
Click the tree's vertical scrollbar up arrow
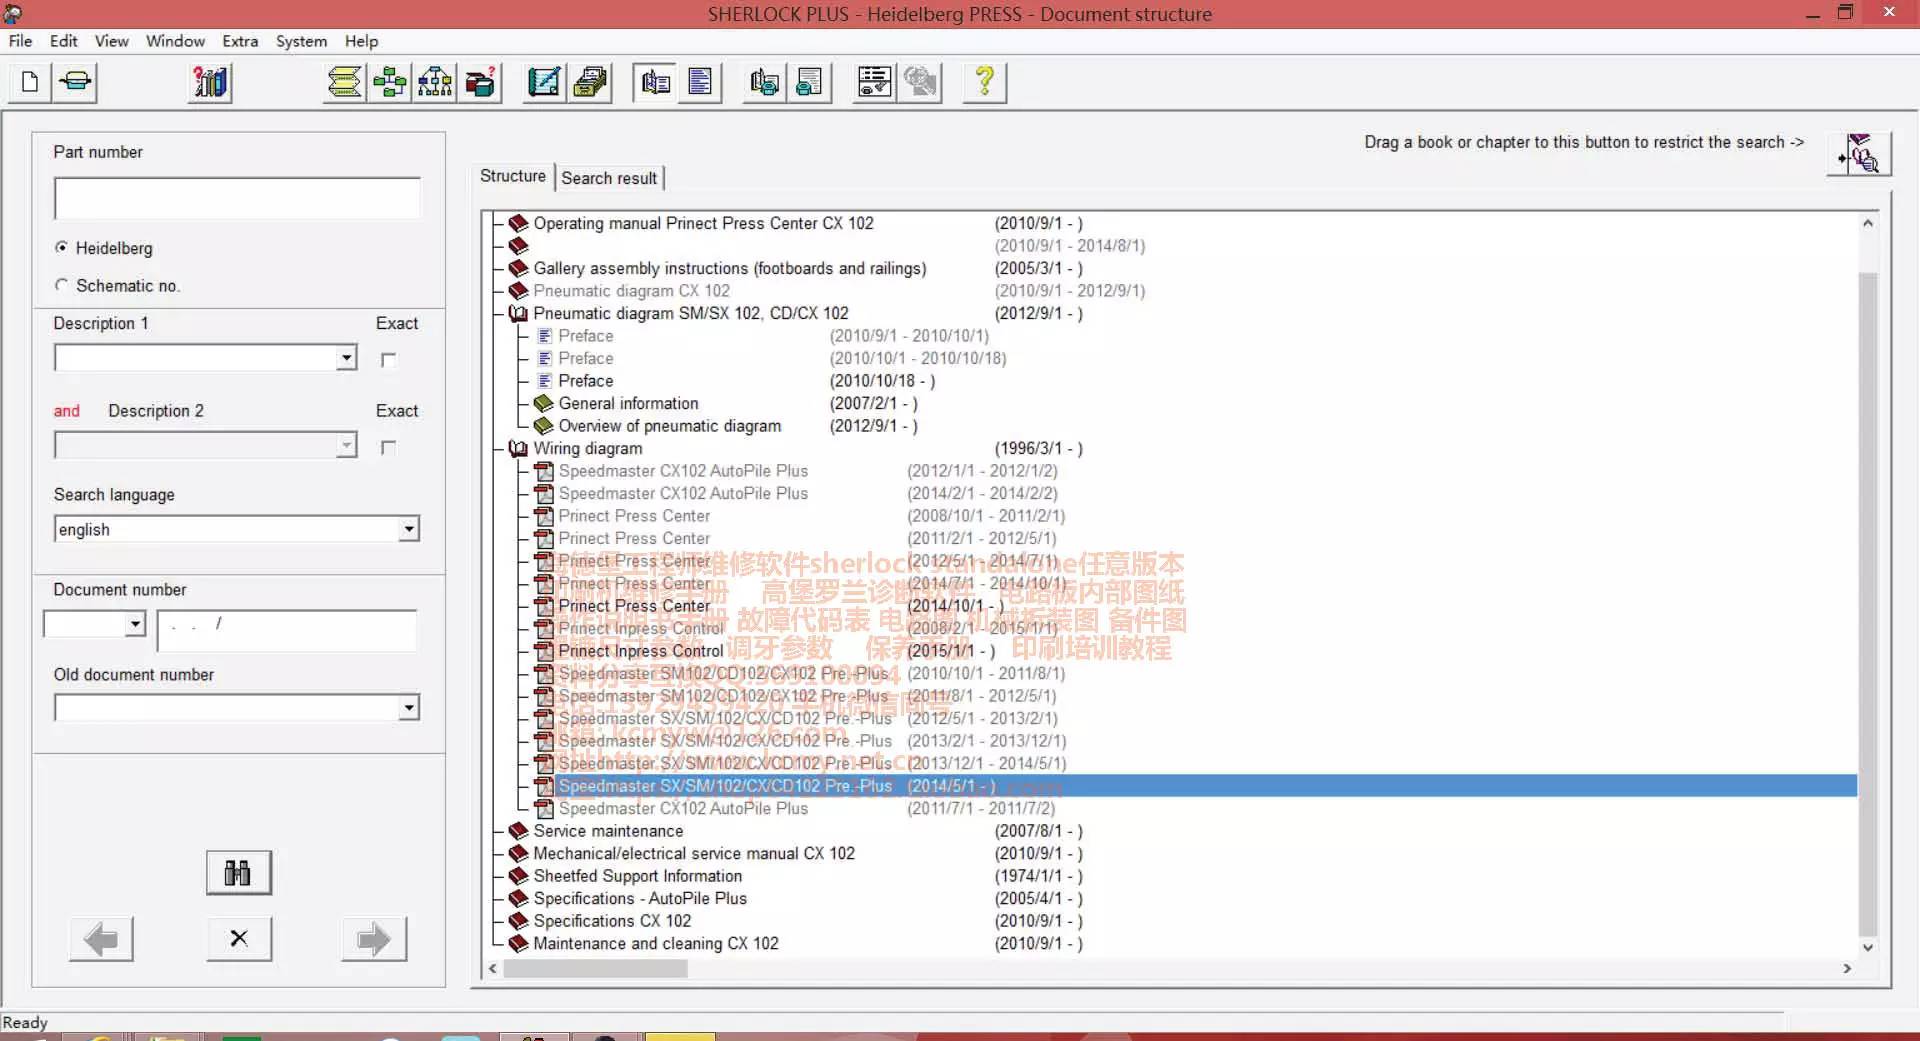1867,223
